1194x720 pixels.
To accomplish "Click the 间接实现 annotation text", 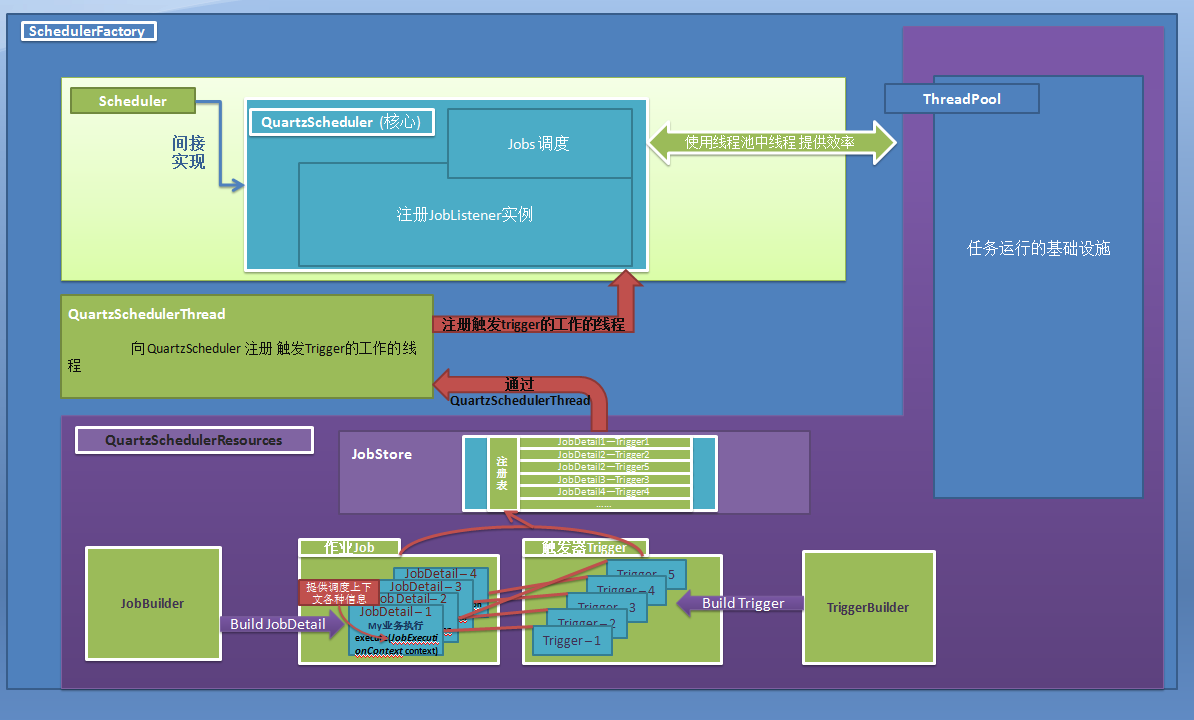I will click(188, 152).
